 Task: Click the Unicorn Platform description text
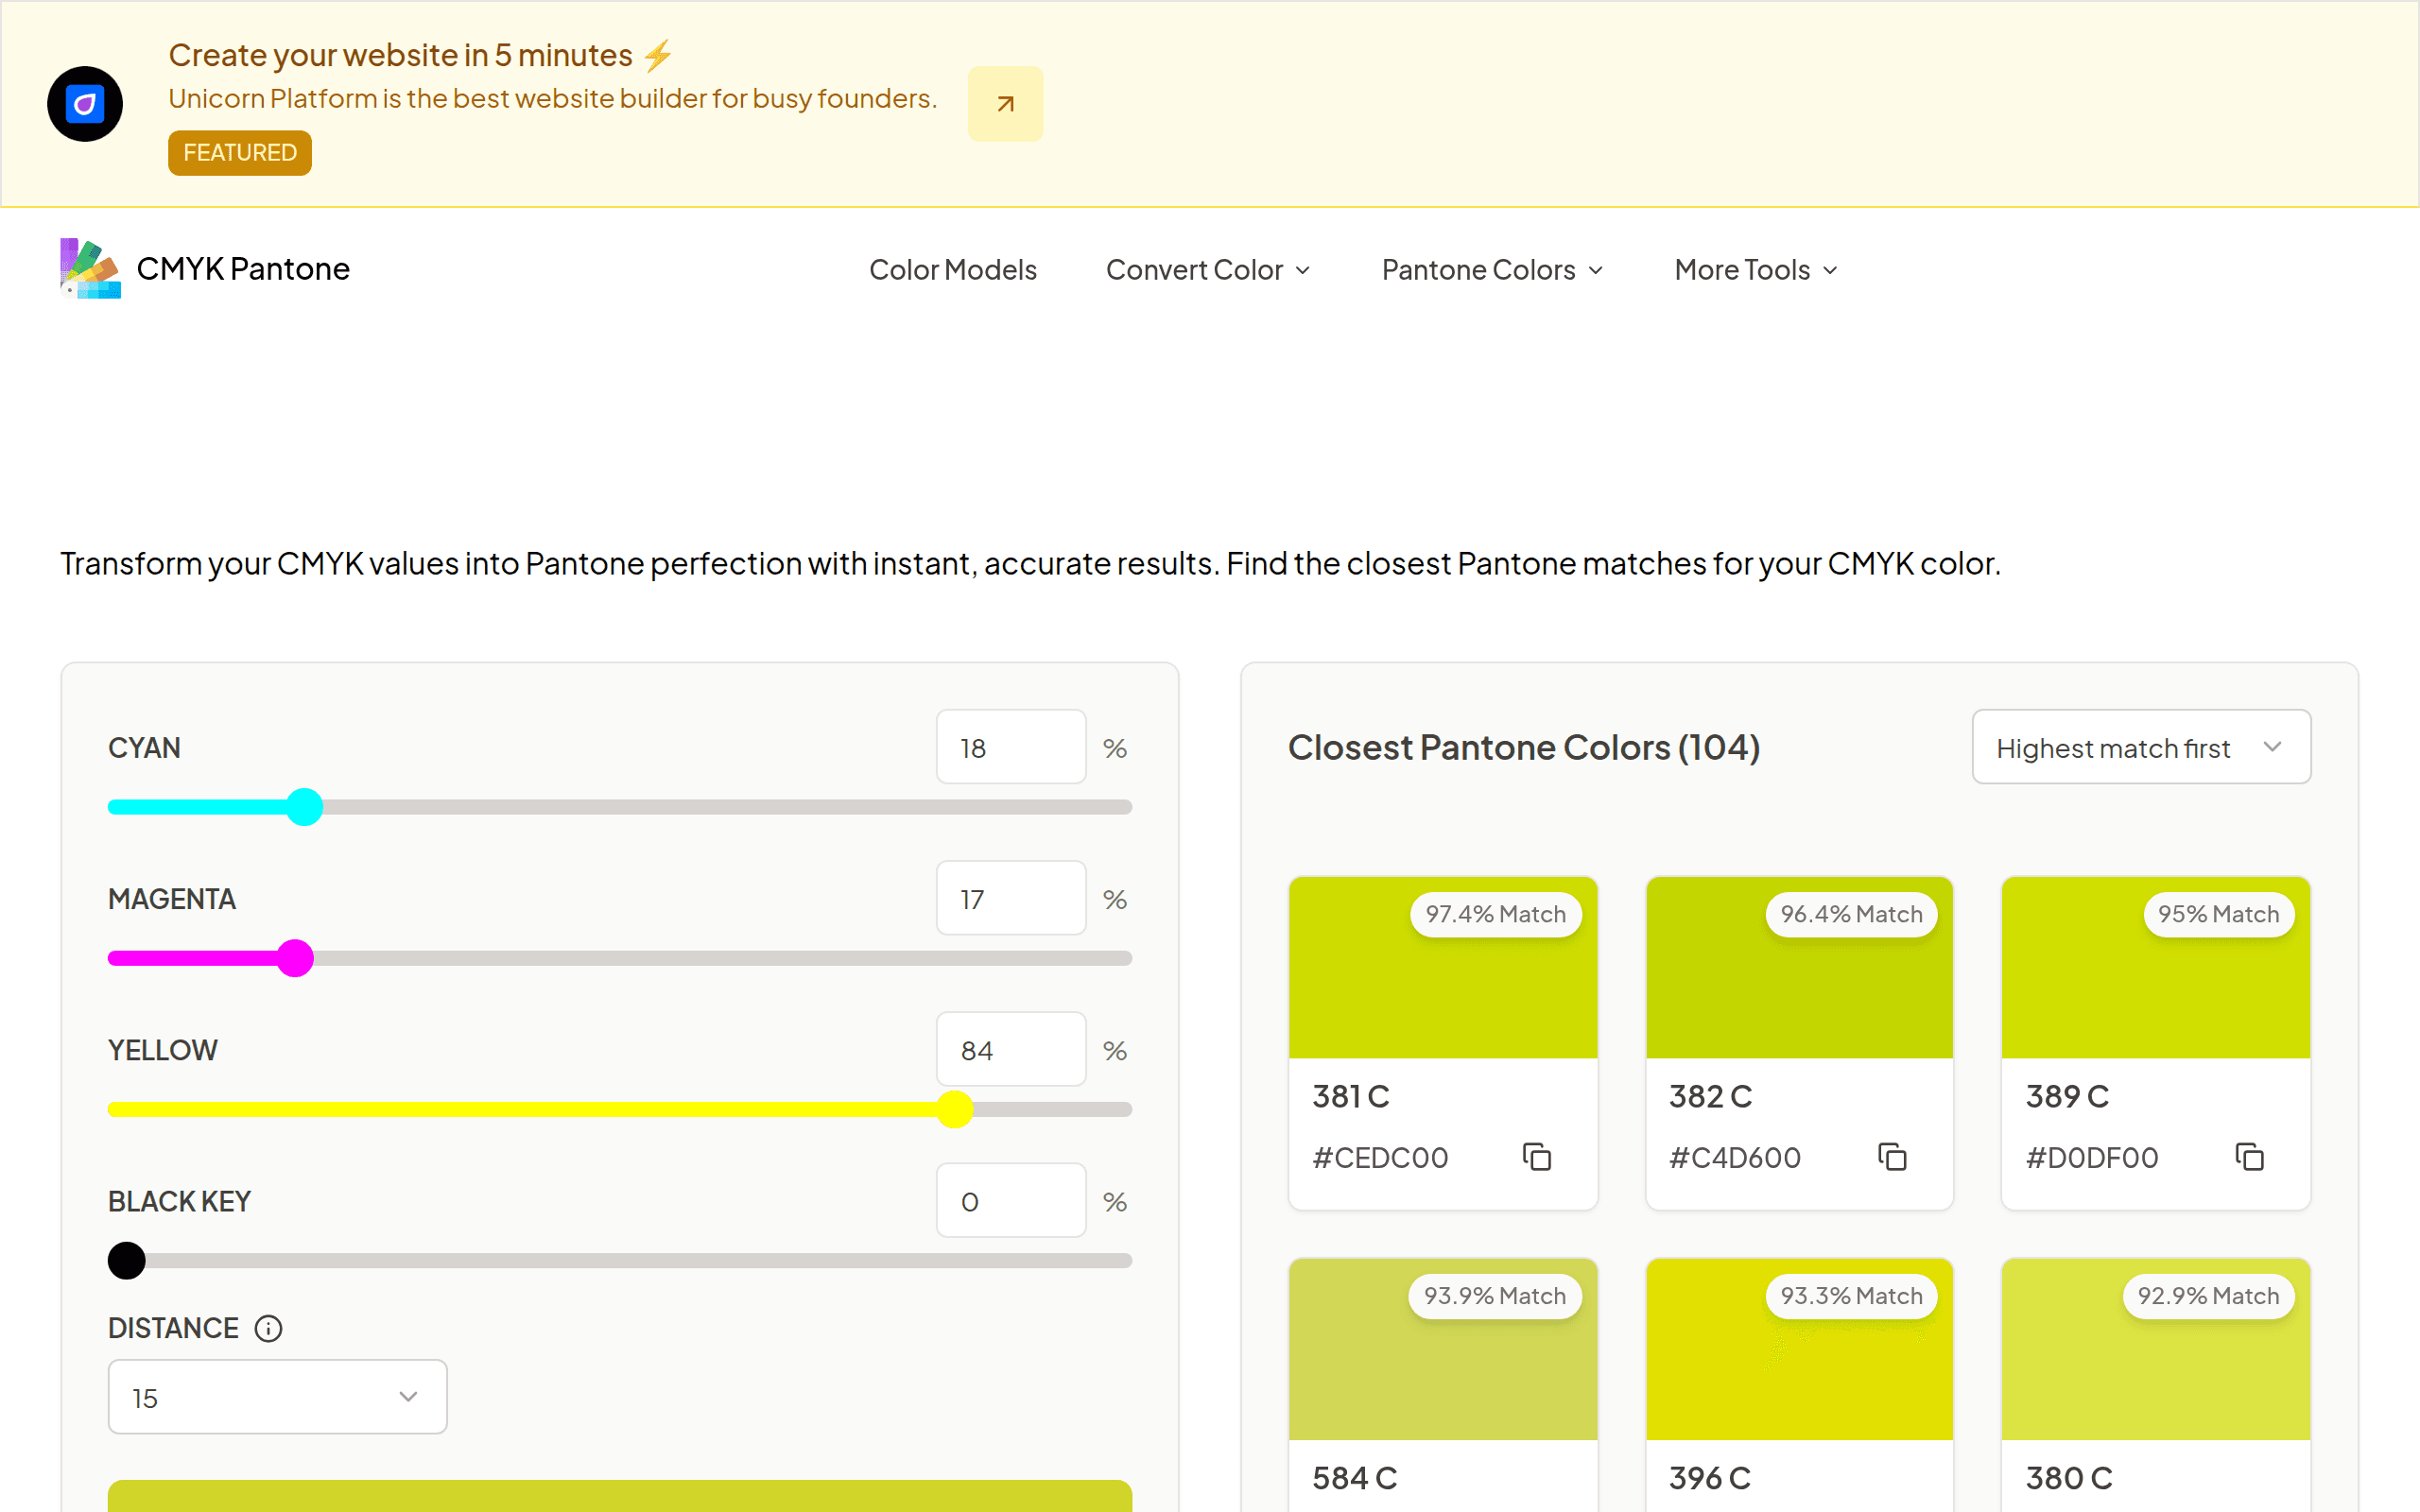pos(552,99)
